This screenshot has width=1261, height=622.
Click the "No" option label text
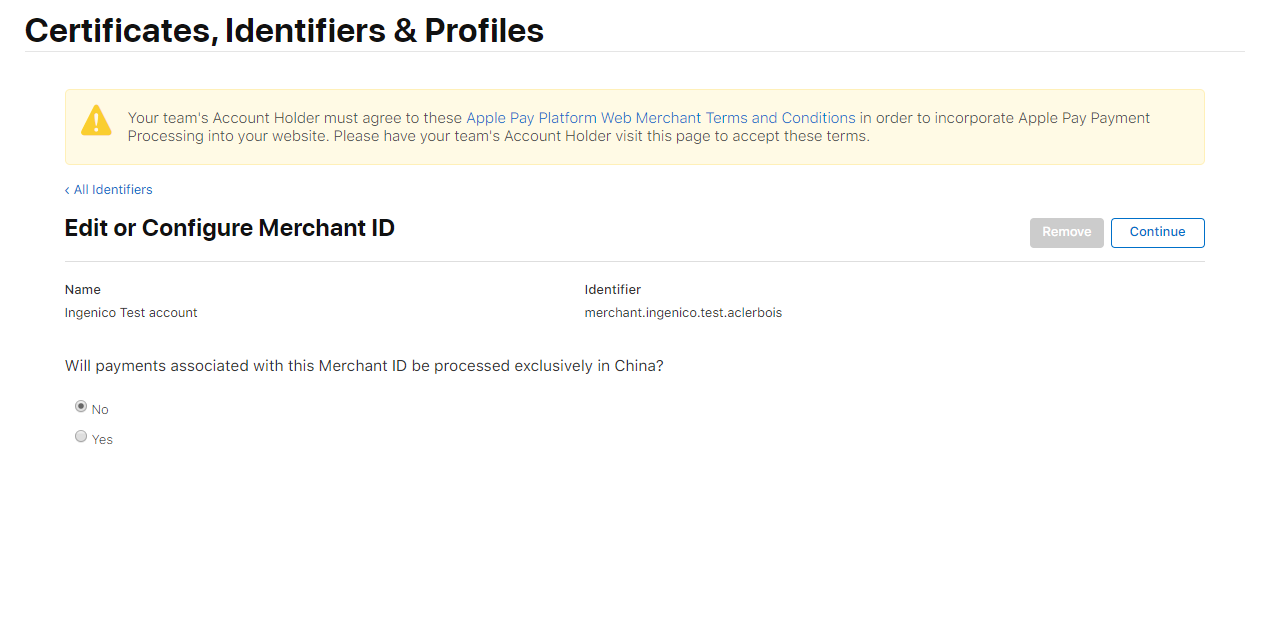point(100,410)
